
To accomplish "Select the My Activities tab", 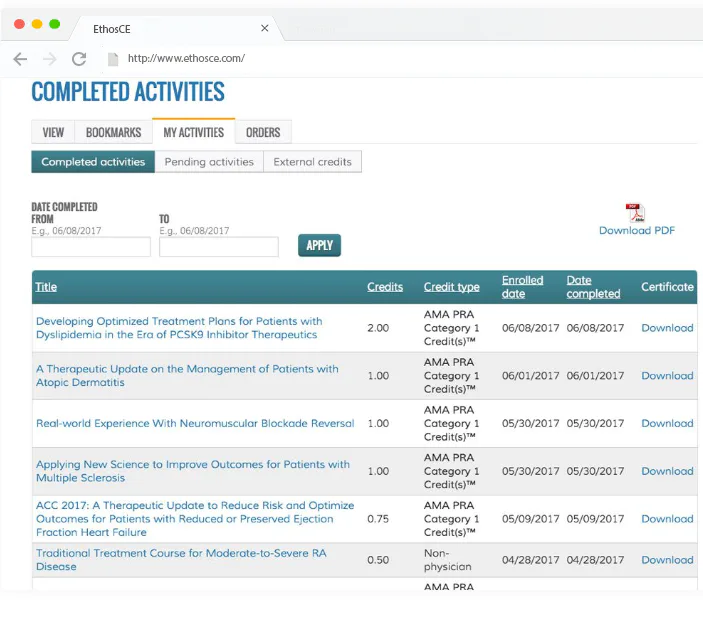I will click(x=194, y=132).
